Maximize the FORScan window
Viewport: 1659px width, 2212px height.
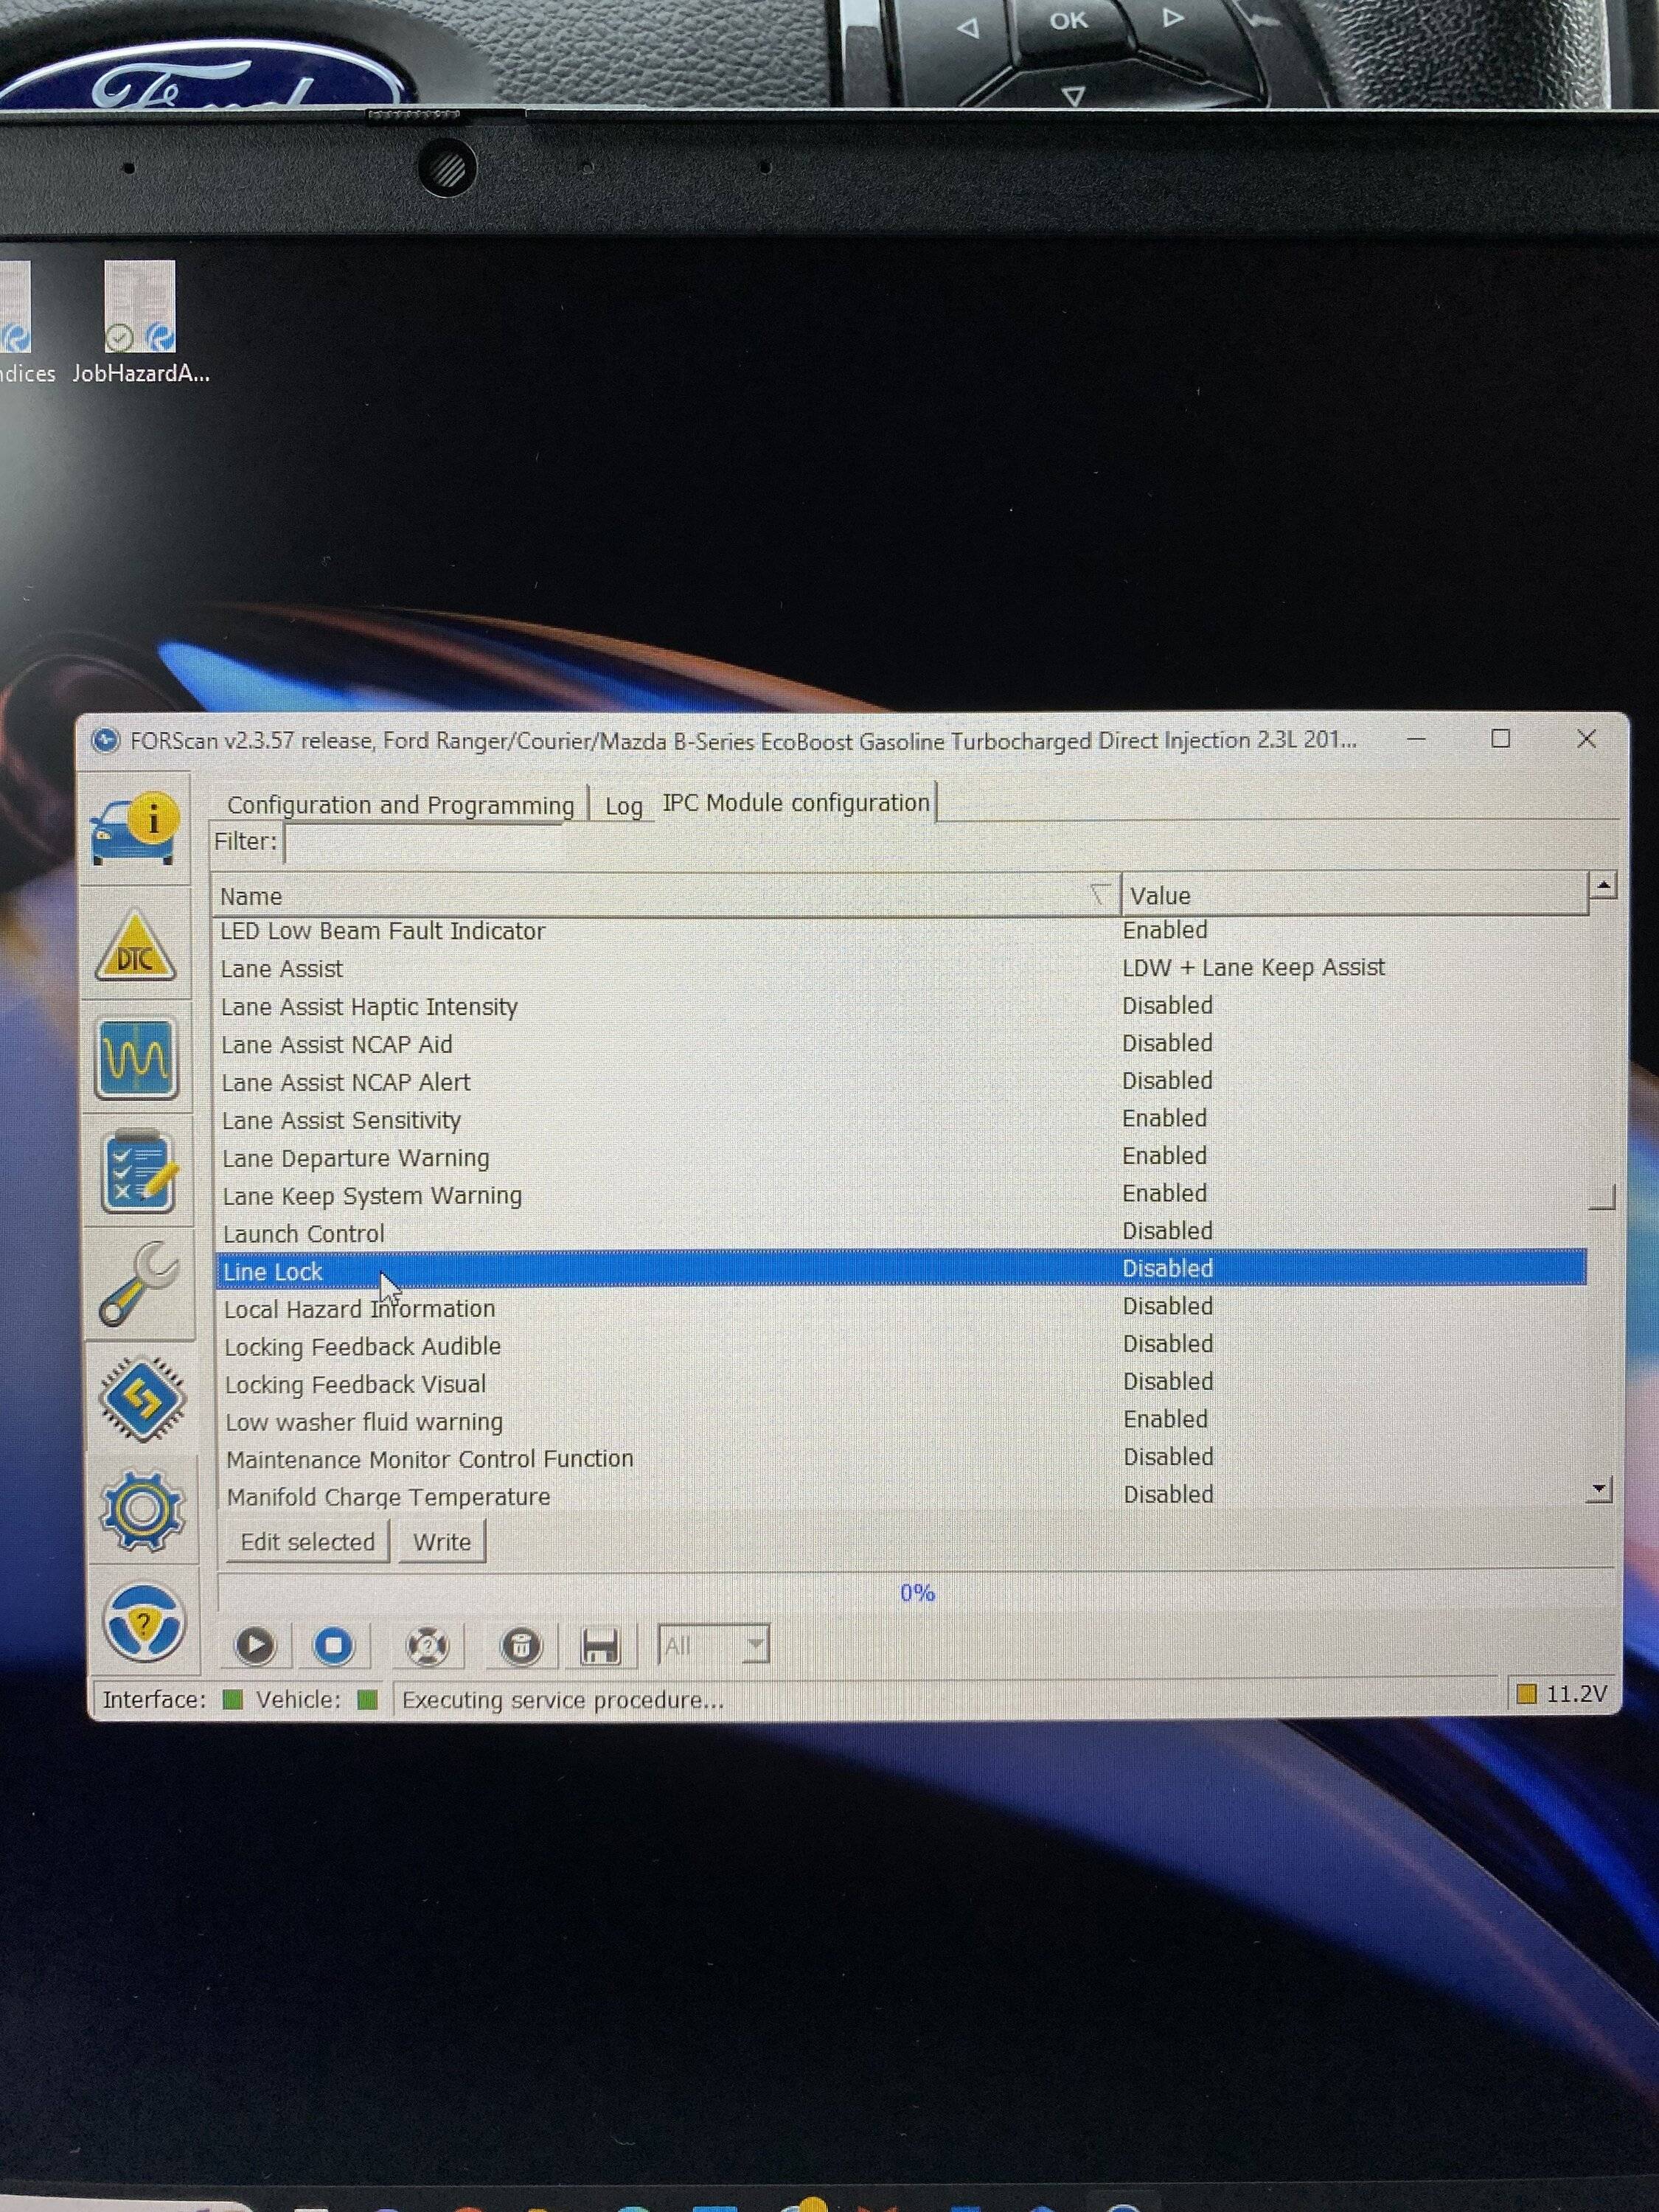tap(1500, 739)
